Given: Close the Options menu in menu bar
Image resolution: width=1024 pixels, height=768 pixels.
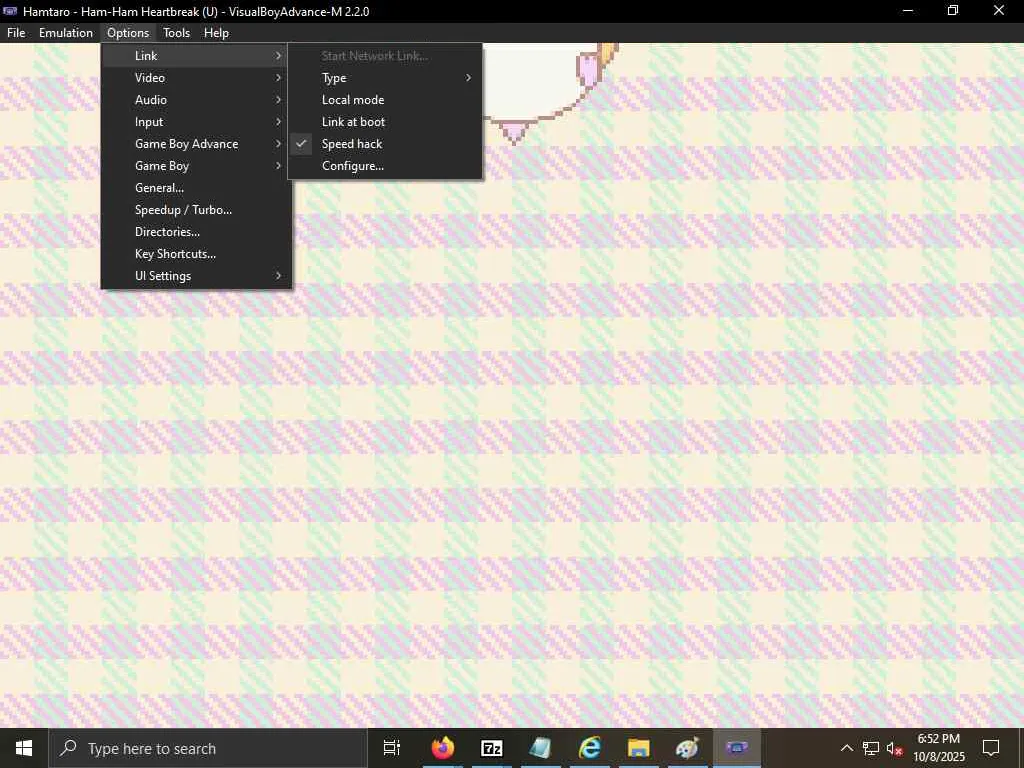Looking at the screenshot, I should coord(128,33).
